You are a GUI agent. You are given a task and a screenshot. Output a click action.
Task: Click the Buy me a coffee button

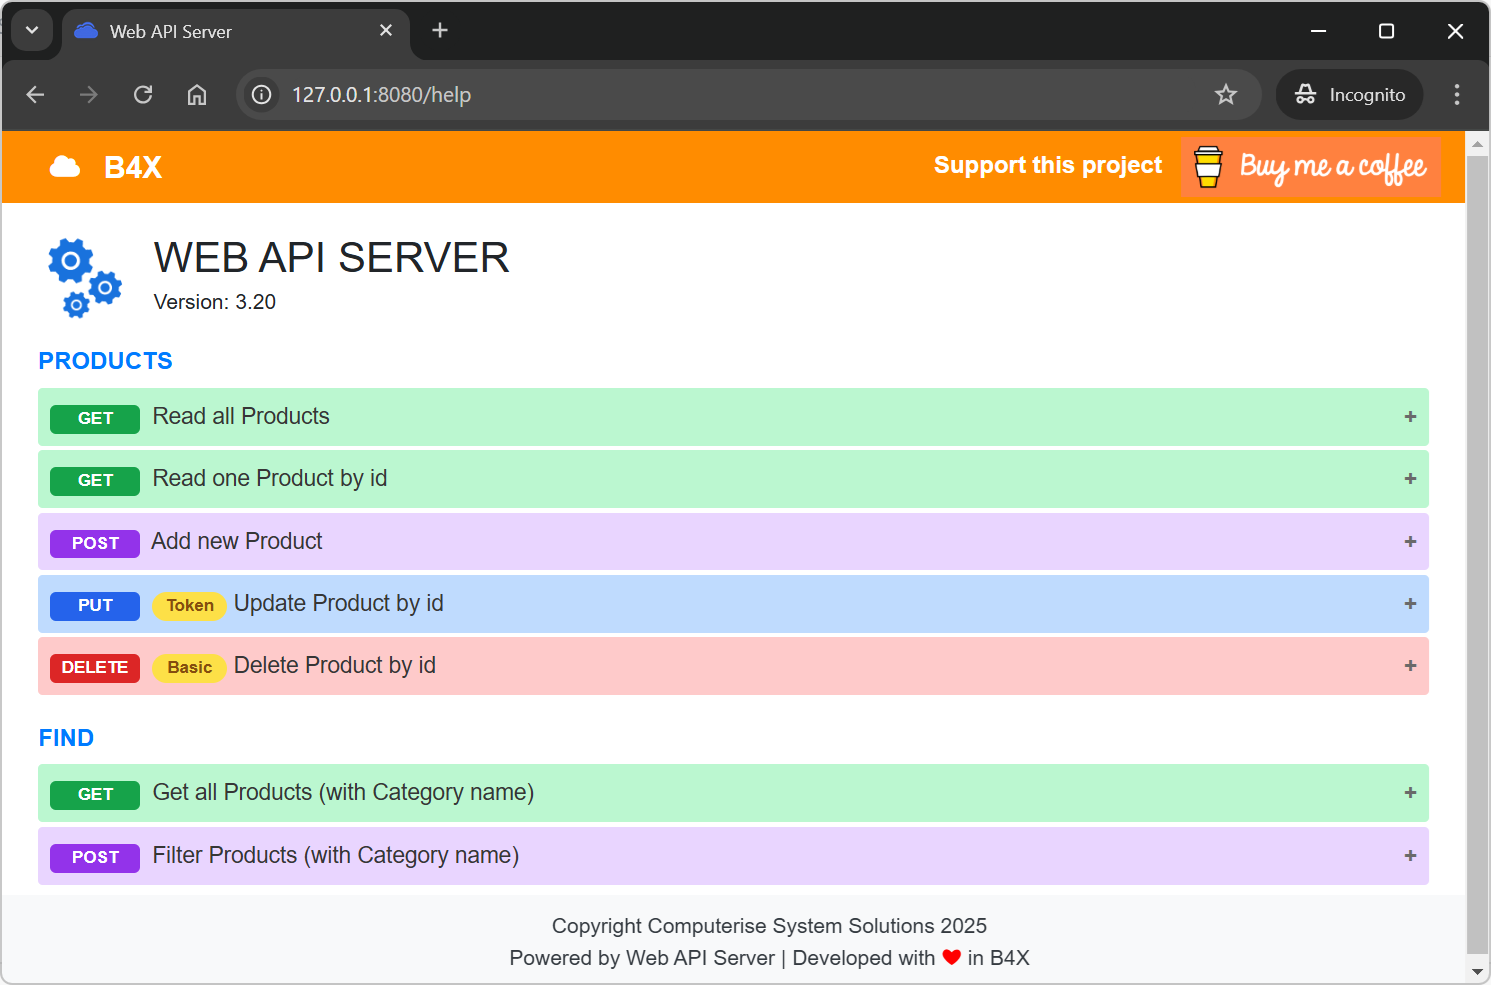pyautogui.click(x=1311, y=167)
